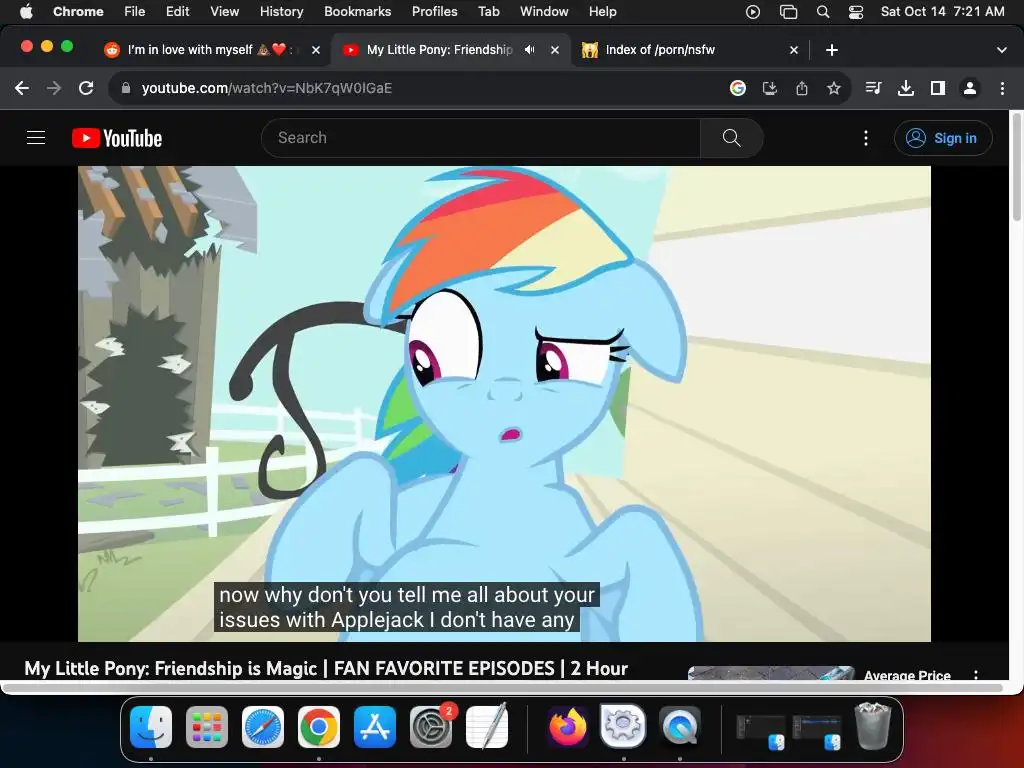Install app using the address bar icon
This screenshot has height=768, width=1024.
coord(770,88)
